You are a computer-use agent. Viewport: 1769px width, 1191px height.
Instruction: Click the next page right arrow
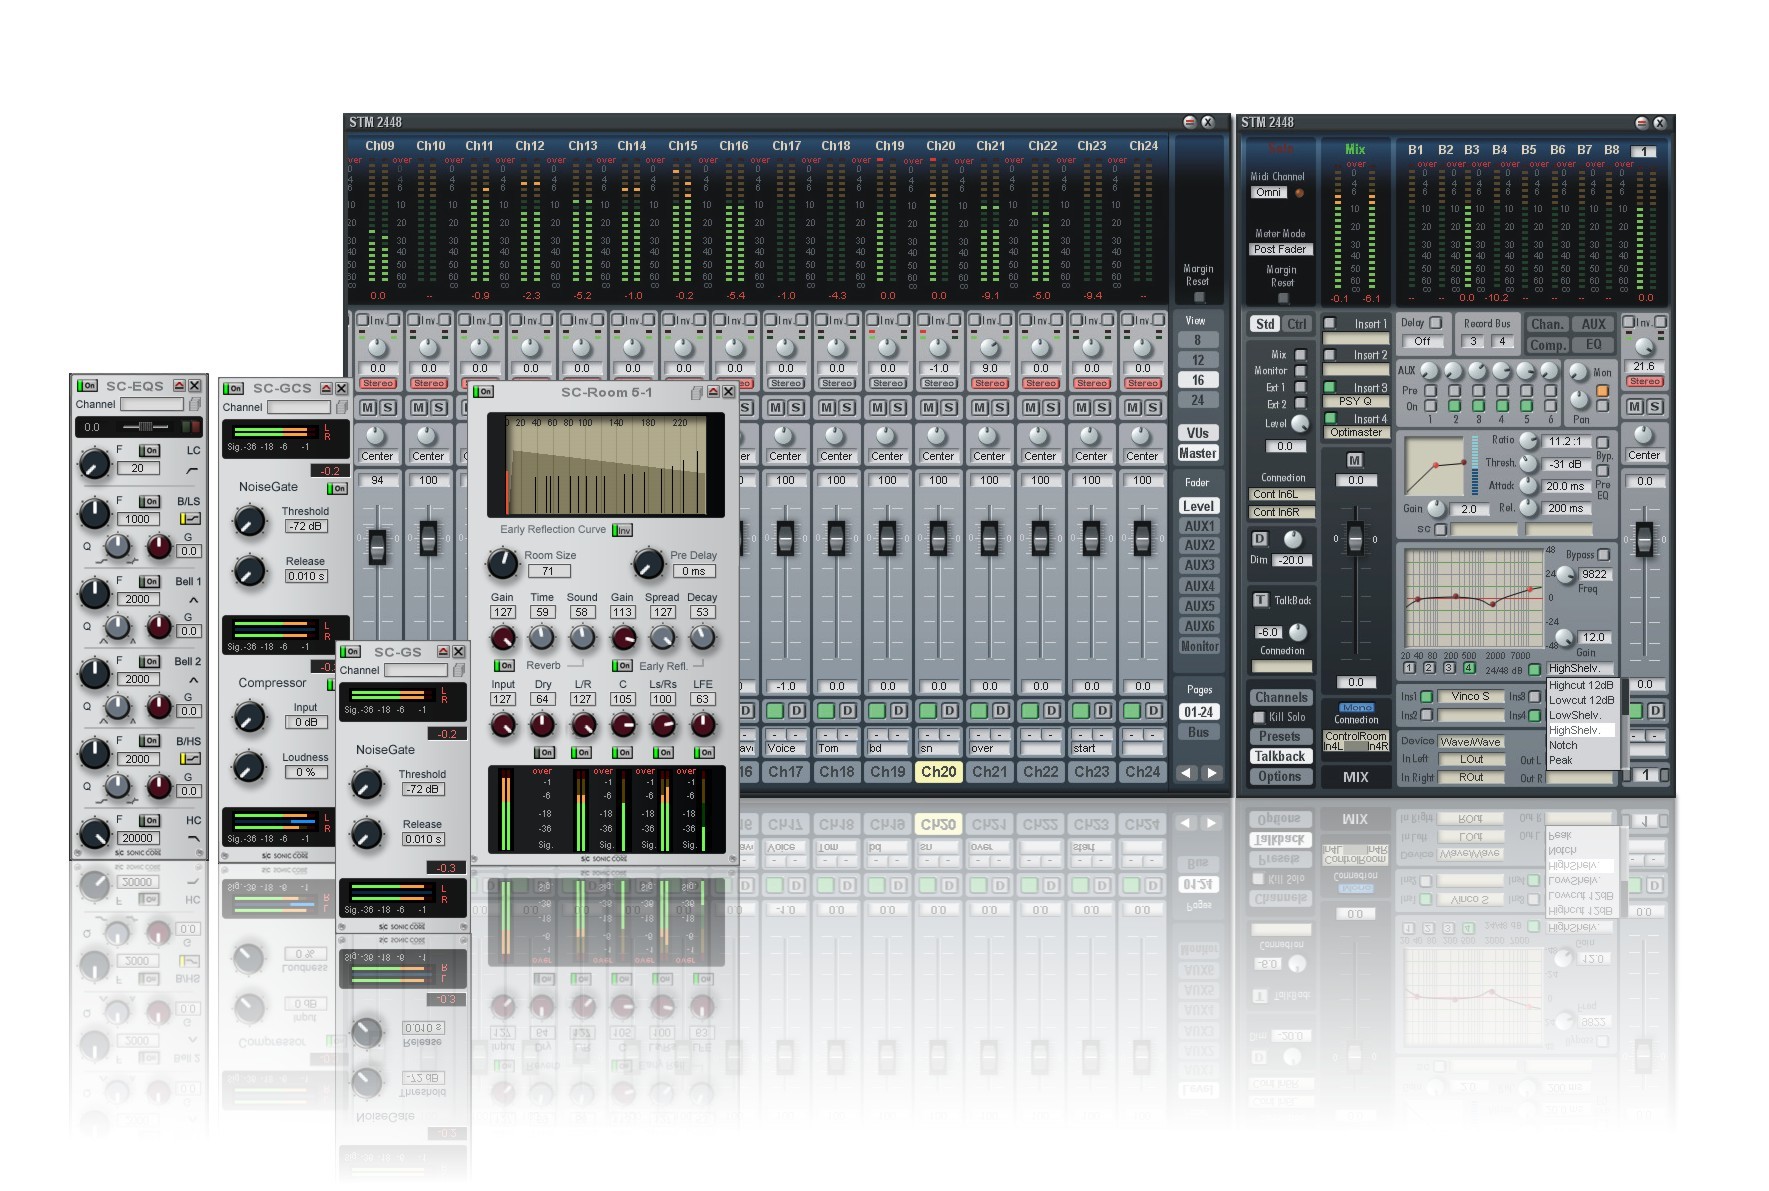pyautogui.click(x=1212, y=772)
